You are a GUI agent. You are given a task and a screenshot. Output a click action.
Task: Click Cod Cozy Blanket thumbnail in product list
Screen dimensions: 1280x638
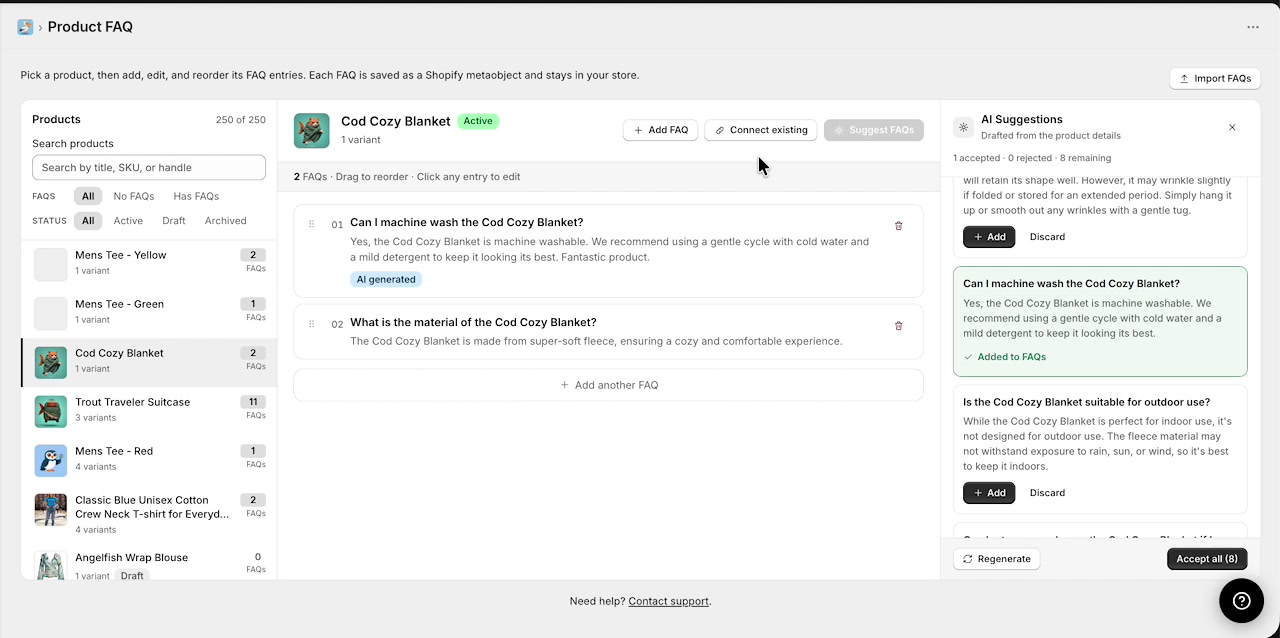click(x=51, y=362)
